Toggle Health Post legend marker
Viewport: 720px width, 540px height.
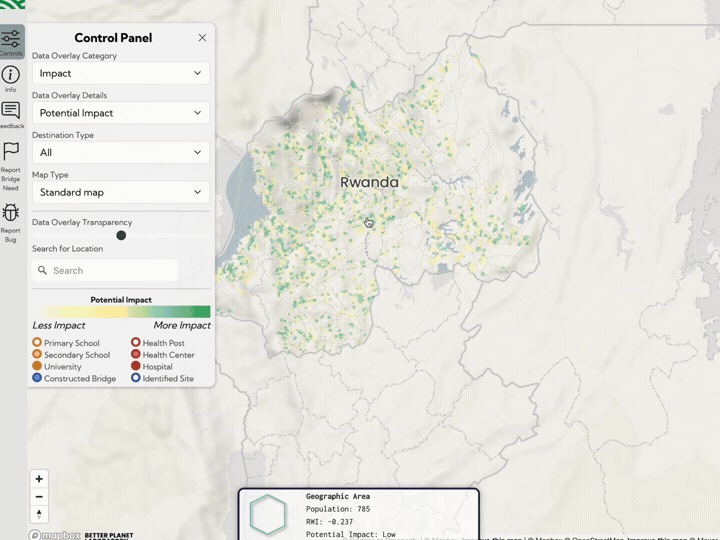[x=136, y=343]
